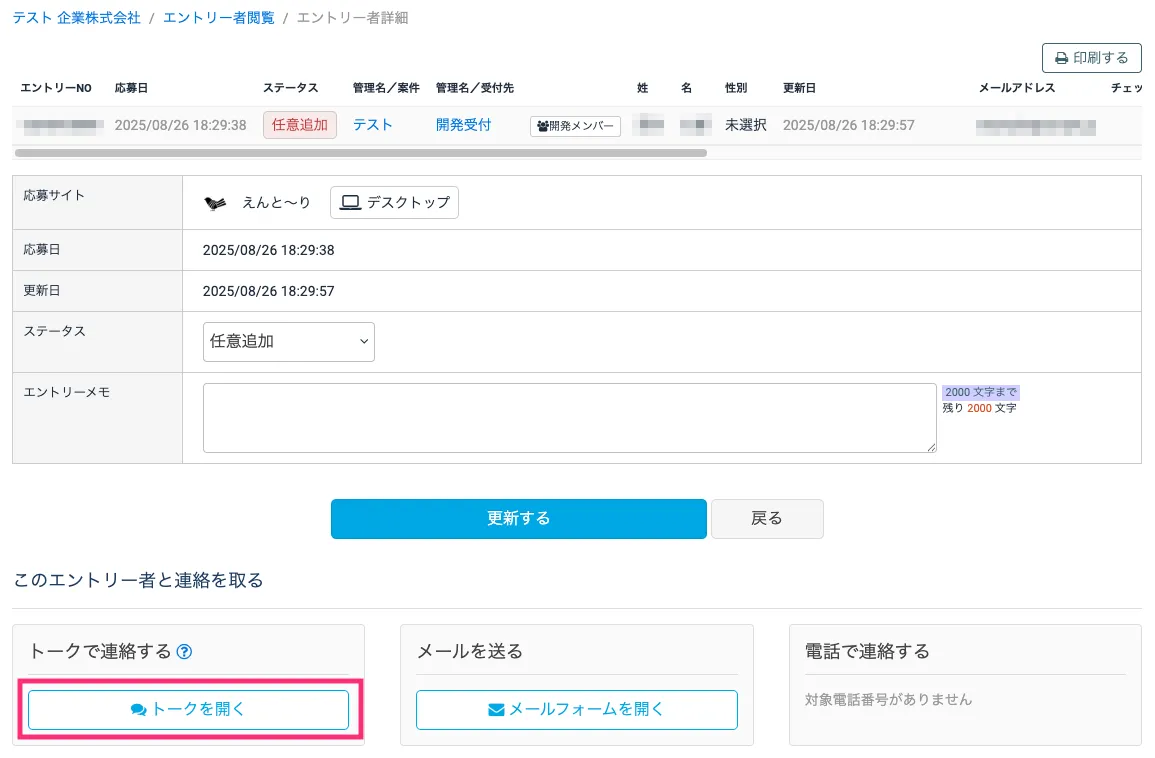Open talk with the トークを開く button

pos(188,709)
